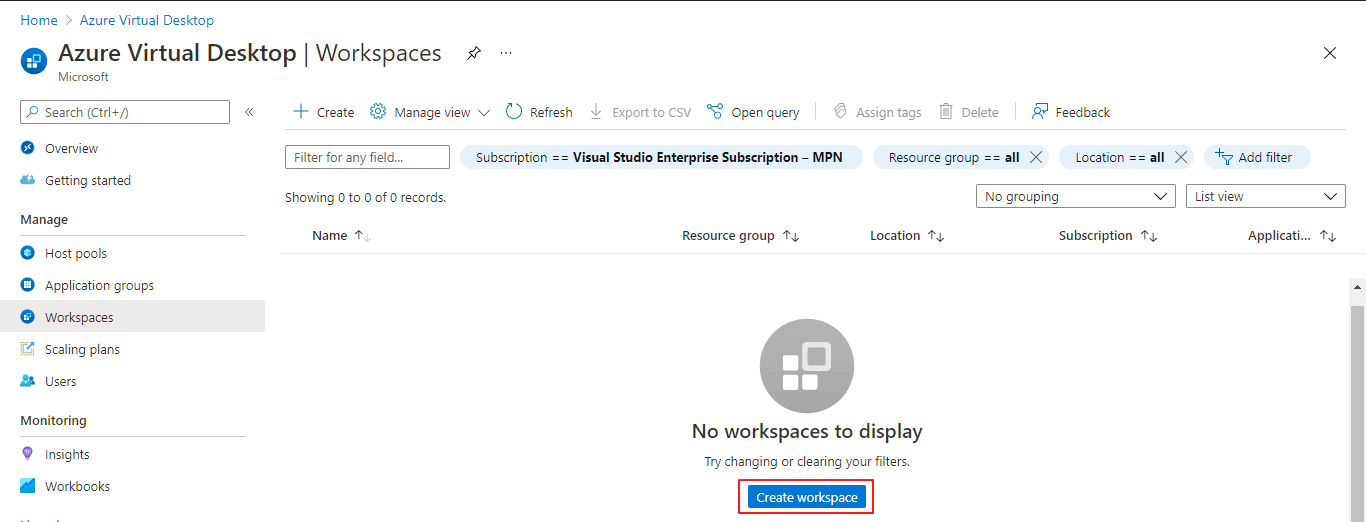The width and height of the screenshot is (1366, 522).
Task: Open Getting started in the sidebar
Action: pos(88,180)
